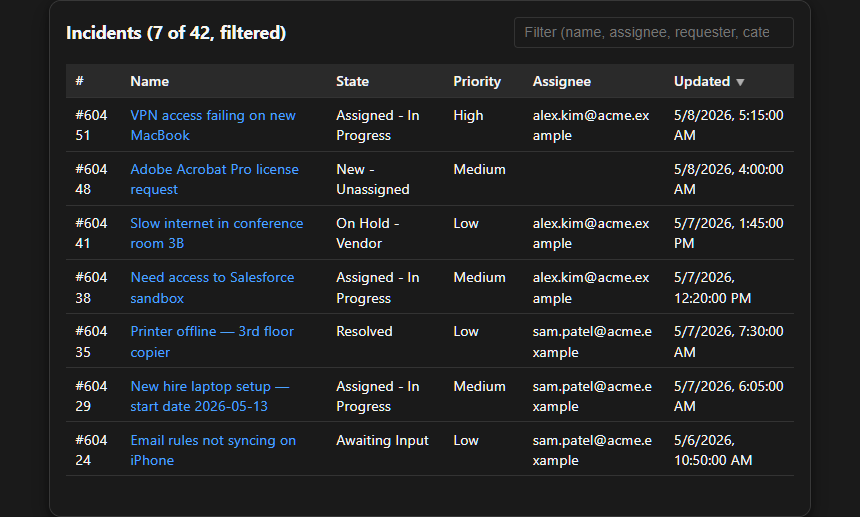Open Adobe Acrobat Pro license request incident
Viewport: 860px width, 517px height.
pos(214,179)
